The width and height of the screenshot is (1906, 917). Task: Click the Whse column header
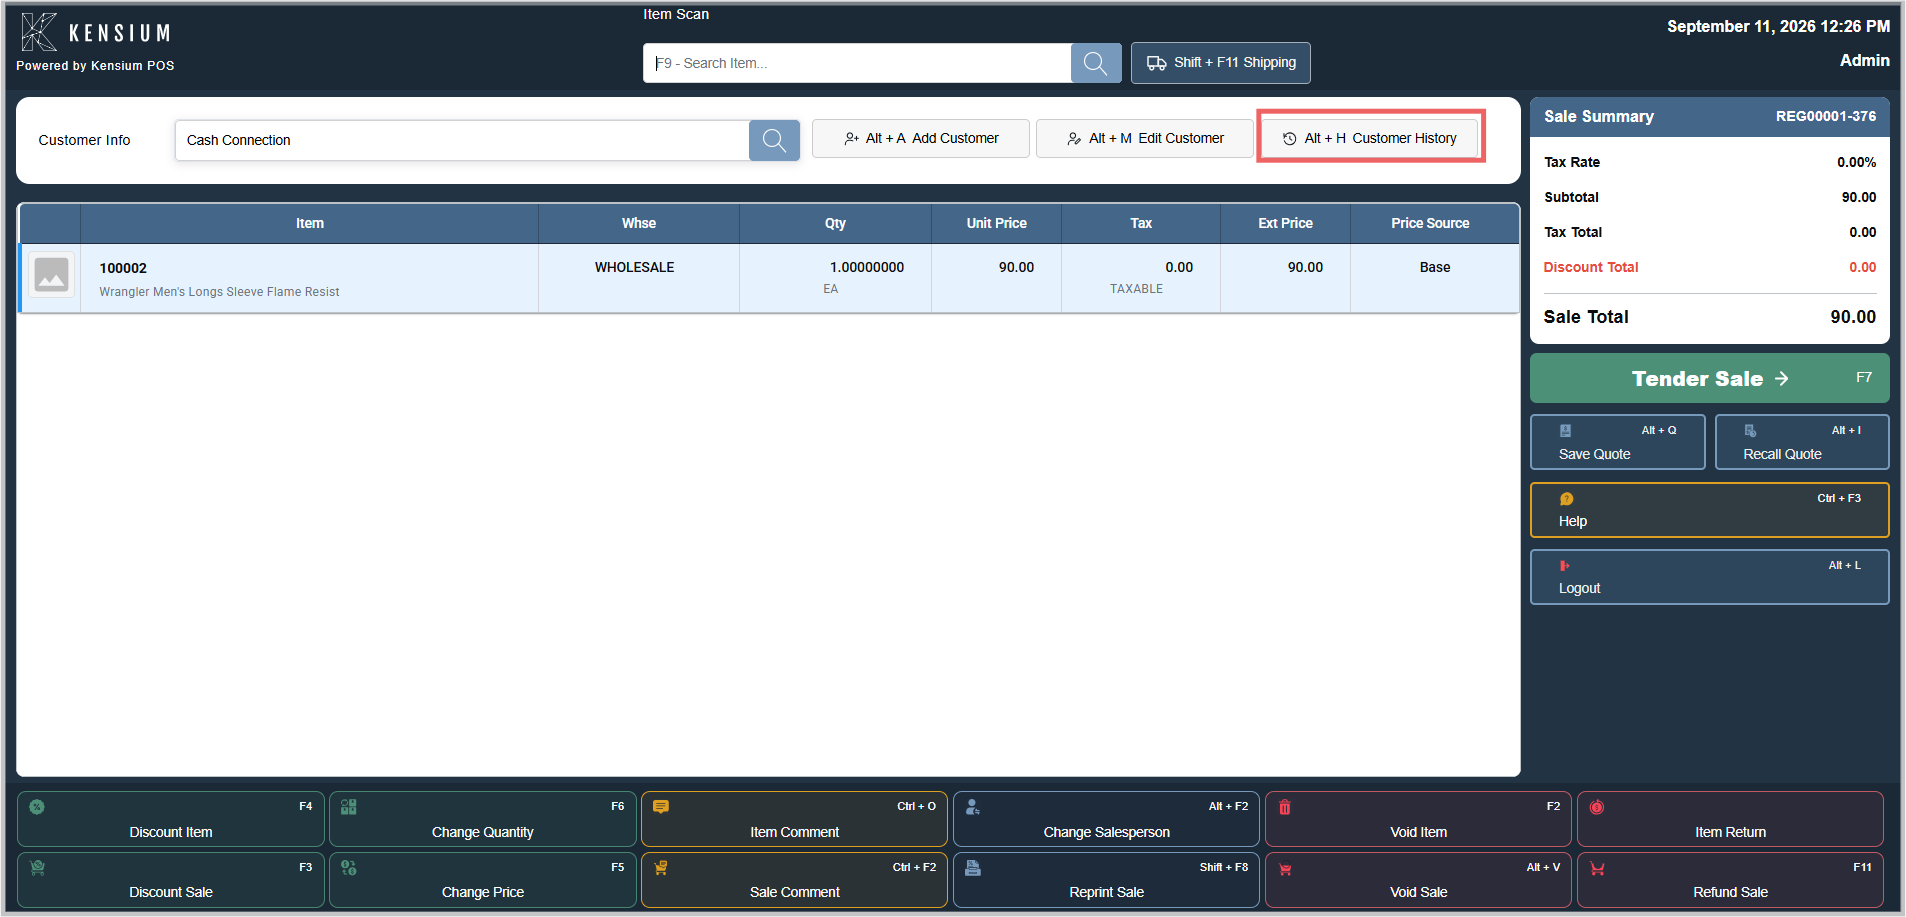[x=639, y=223]
